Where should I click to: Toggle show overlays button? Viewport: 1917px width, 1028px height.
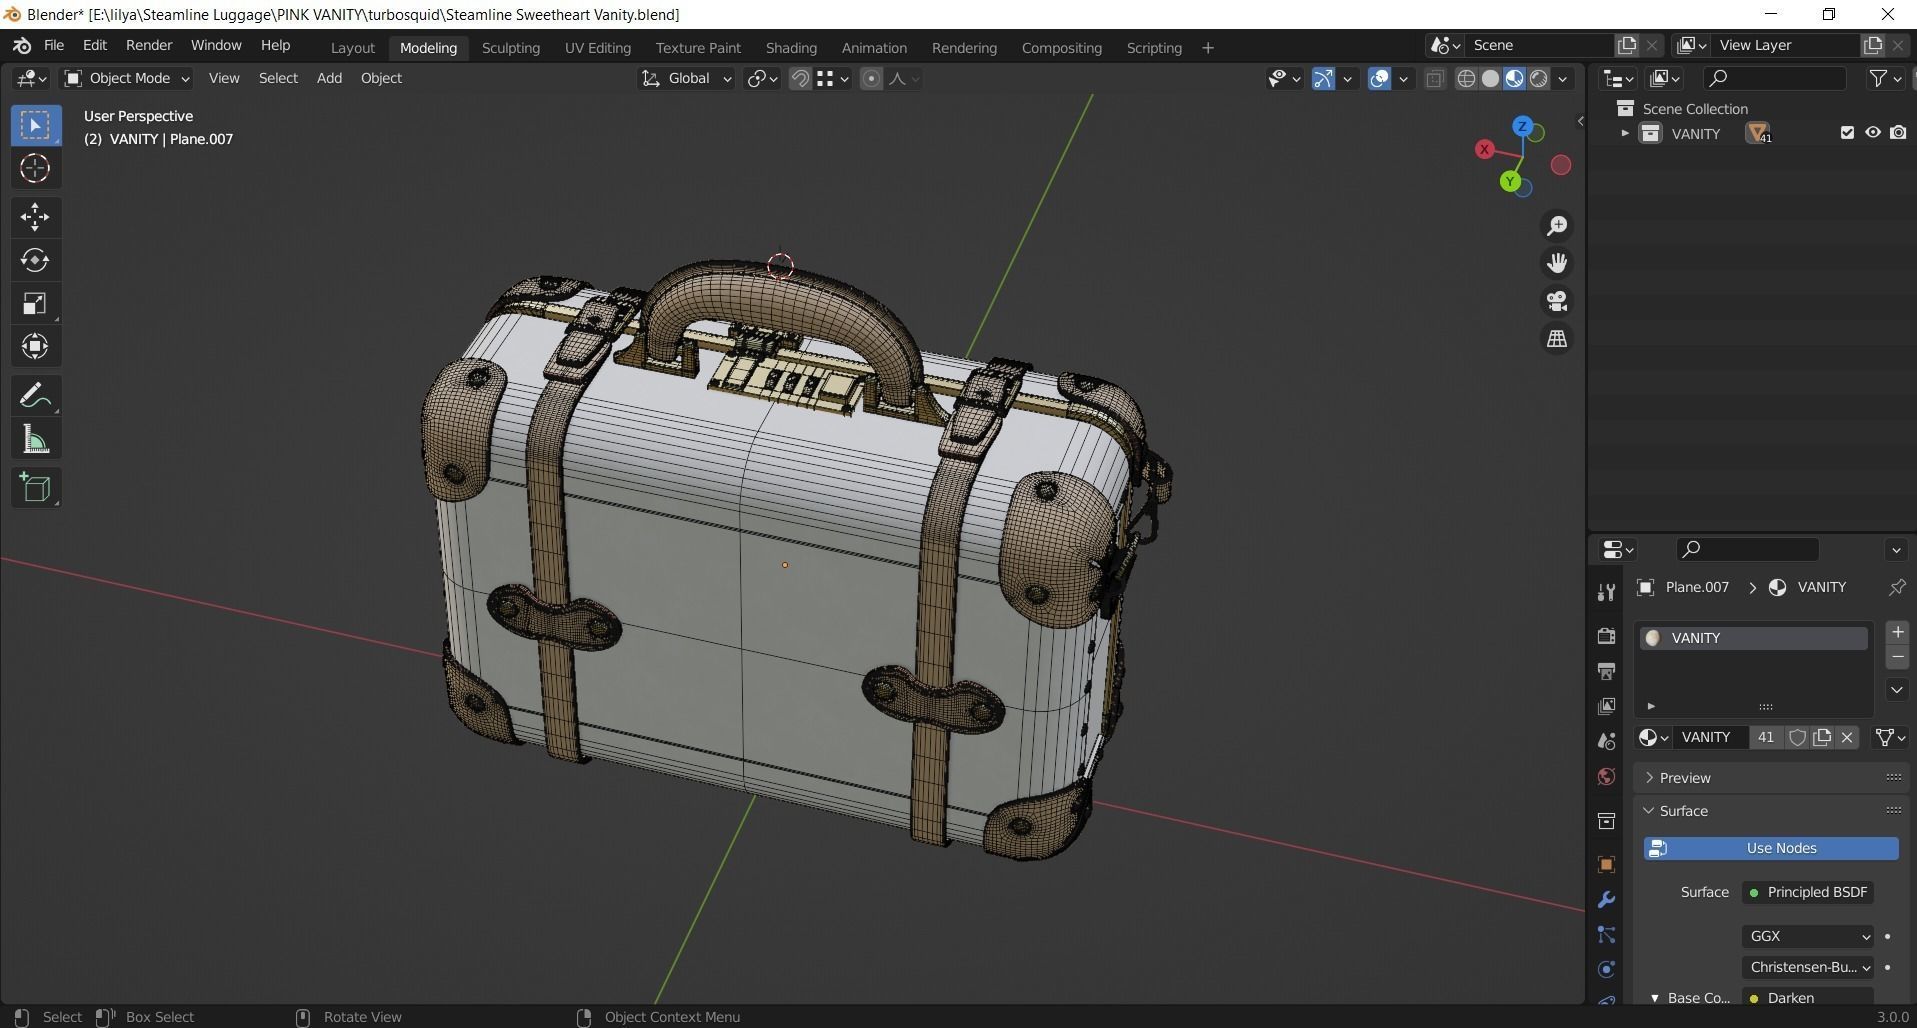tap(1379, 78)
